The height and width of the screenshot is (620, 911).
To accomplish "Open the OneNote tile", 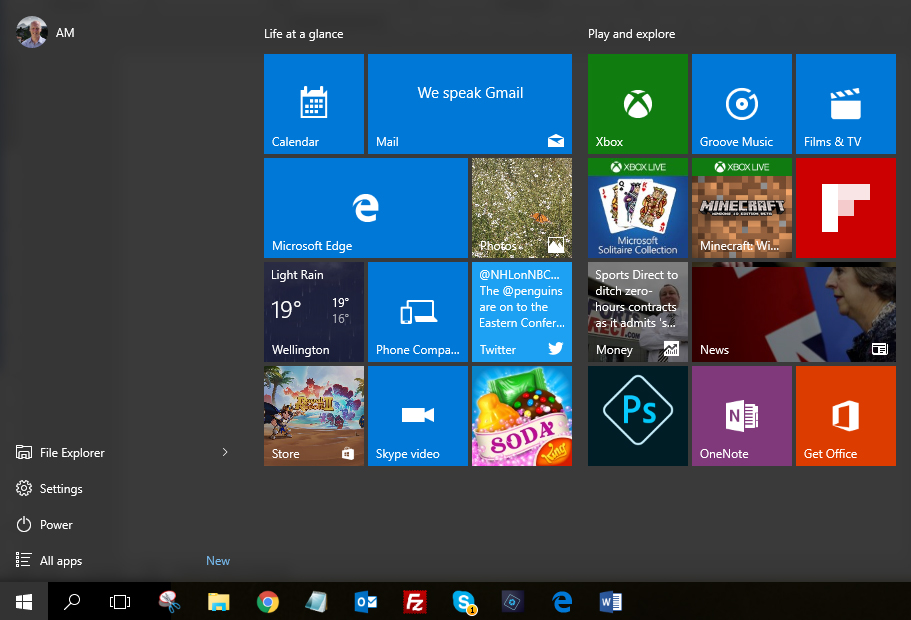I will point(742,416).
